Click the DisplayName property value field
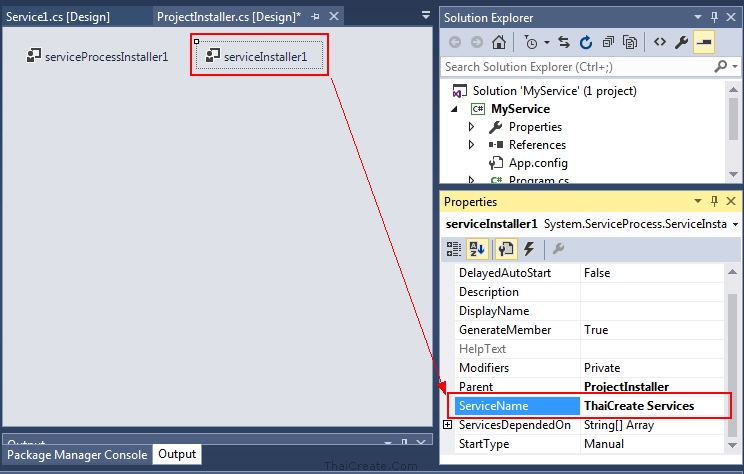744x474 pixels. pos(652,311)
